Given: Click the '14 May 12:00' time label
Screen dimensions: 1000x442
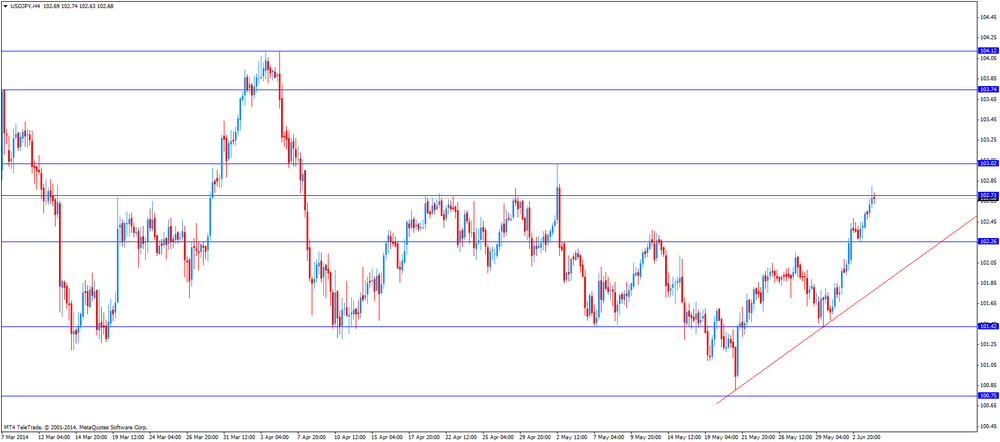Looking at the screenshot, I should click(683, 438).
